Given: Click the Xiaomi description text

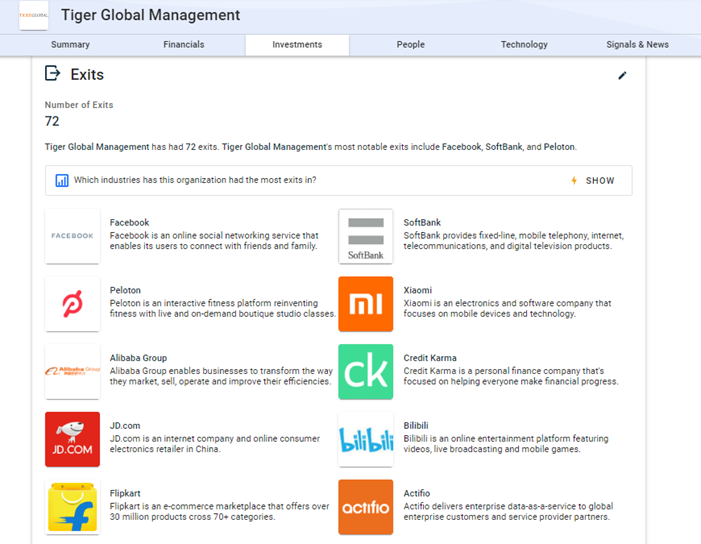Looking at the screenshot, I should pyautogui.click(x=507, y=308).
